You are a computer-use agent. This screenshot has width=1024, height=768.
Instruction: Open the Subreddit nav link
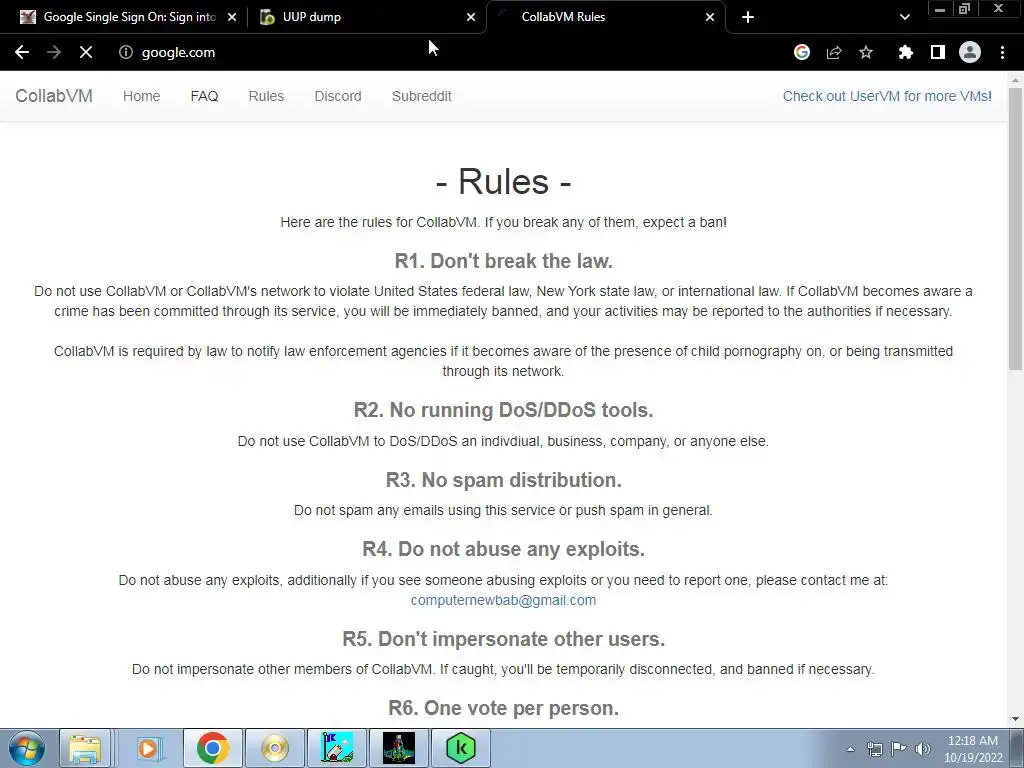click(x=422, y=96)
